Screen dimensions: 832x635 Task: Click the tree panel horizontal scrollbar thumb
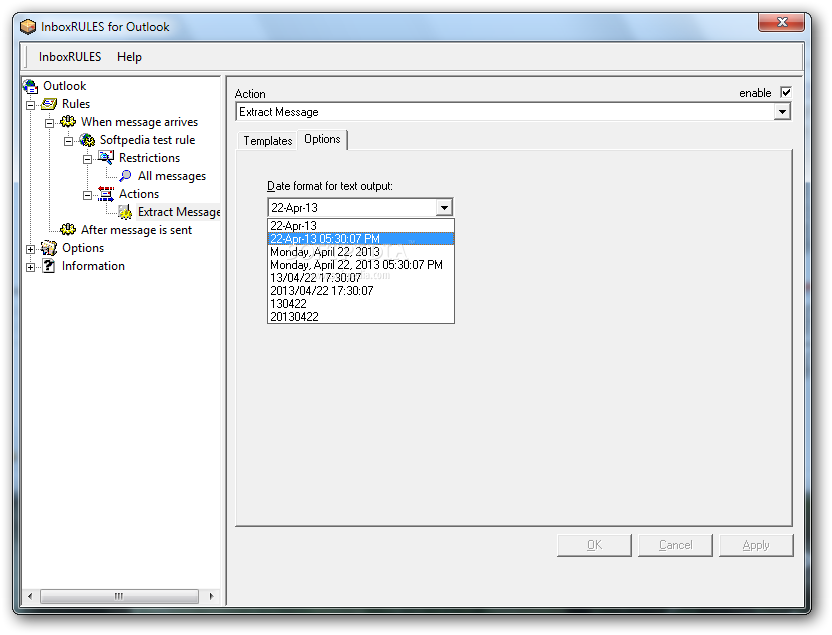pyautogui.click(x=119, y=596)
